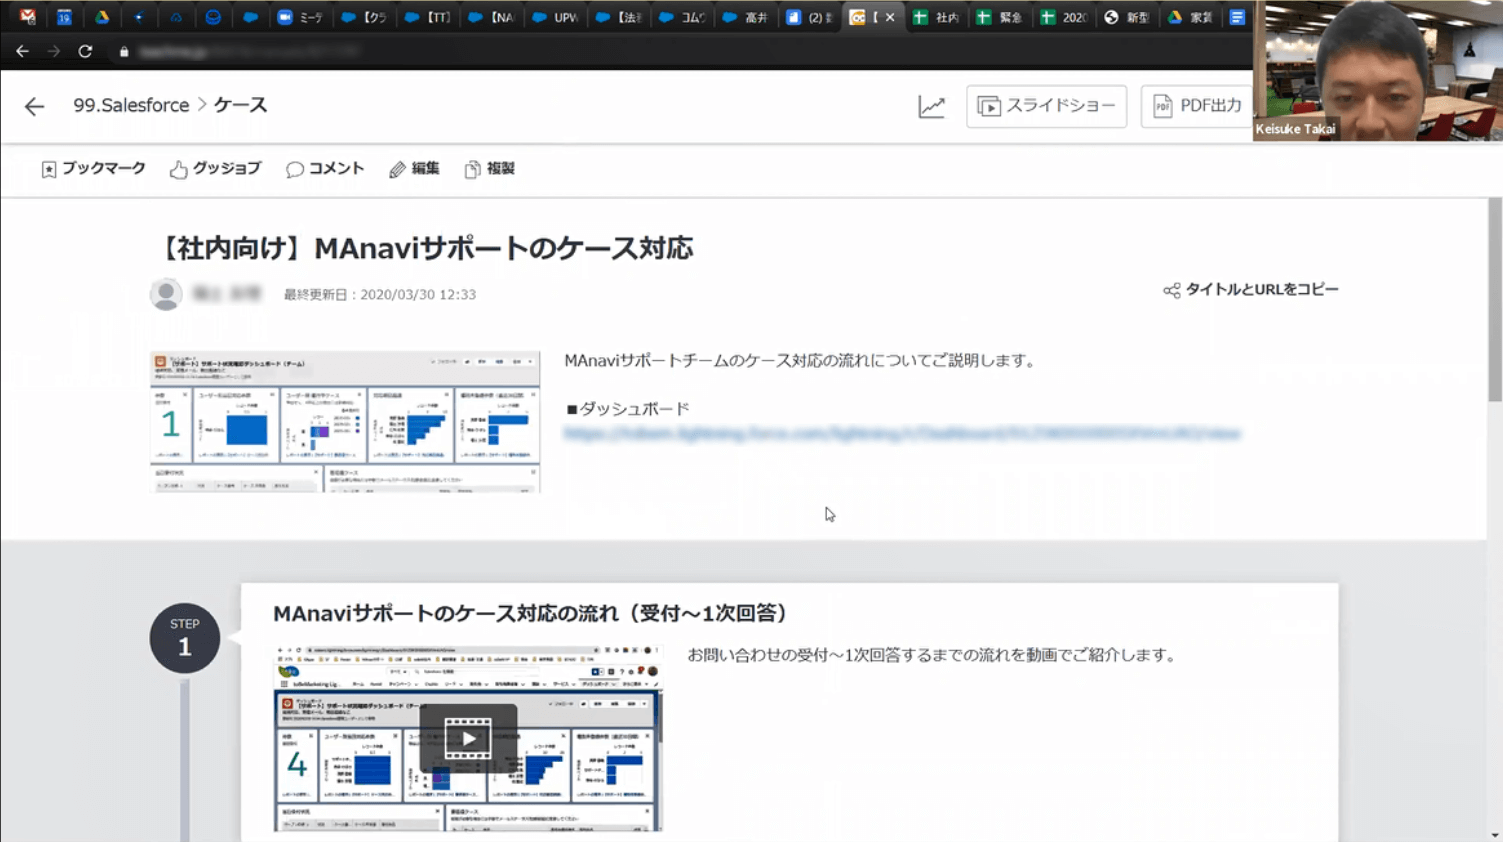Switch to the (2) browser tab

point(808,17)
